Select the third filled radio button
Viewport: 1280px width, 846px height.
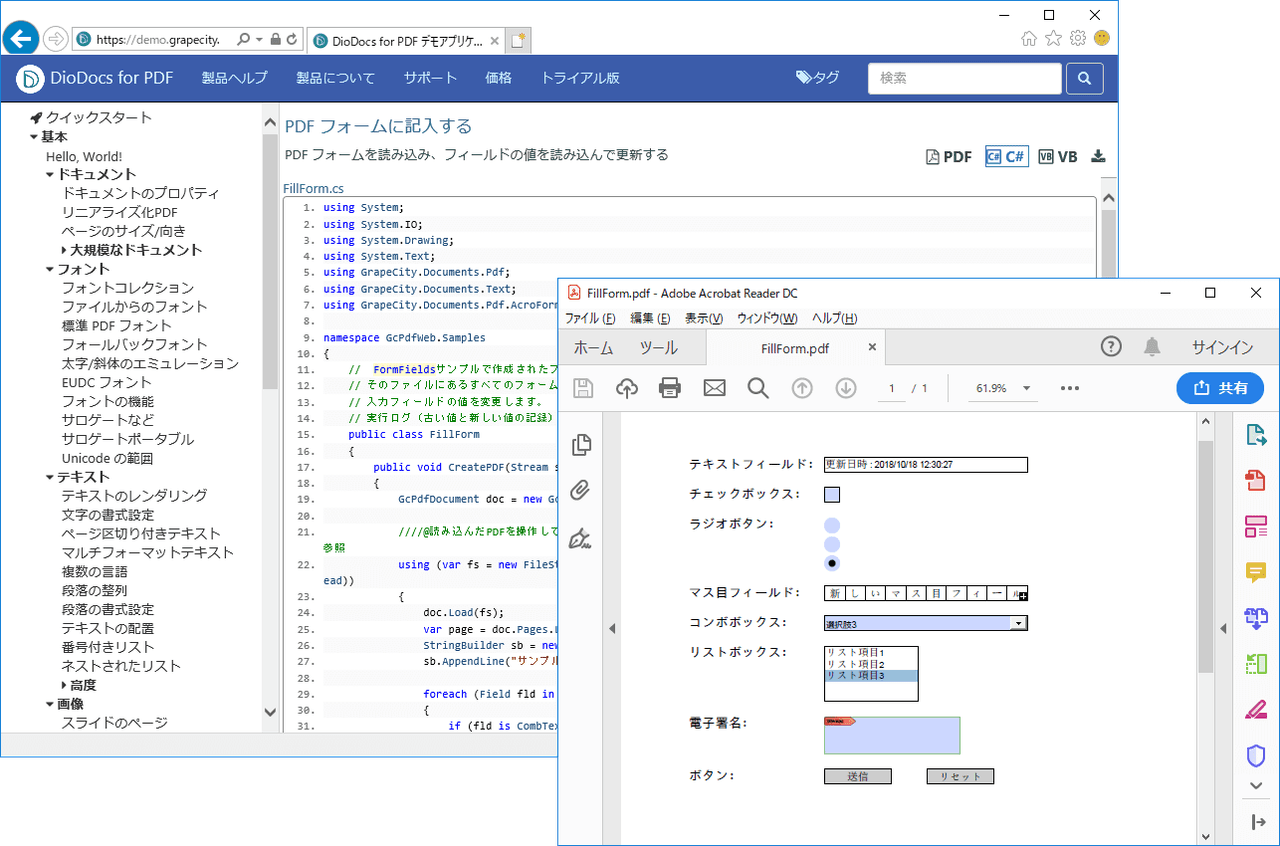[x=832, y=563]
